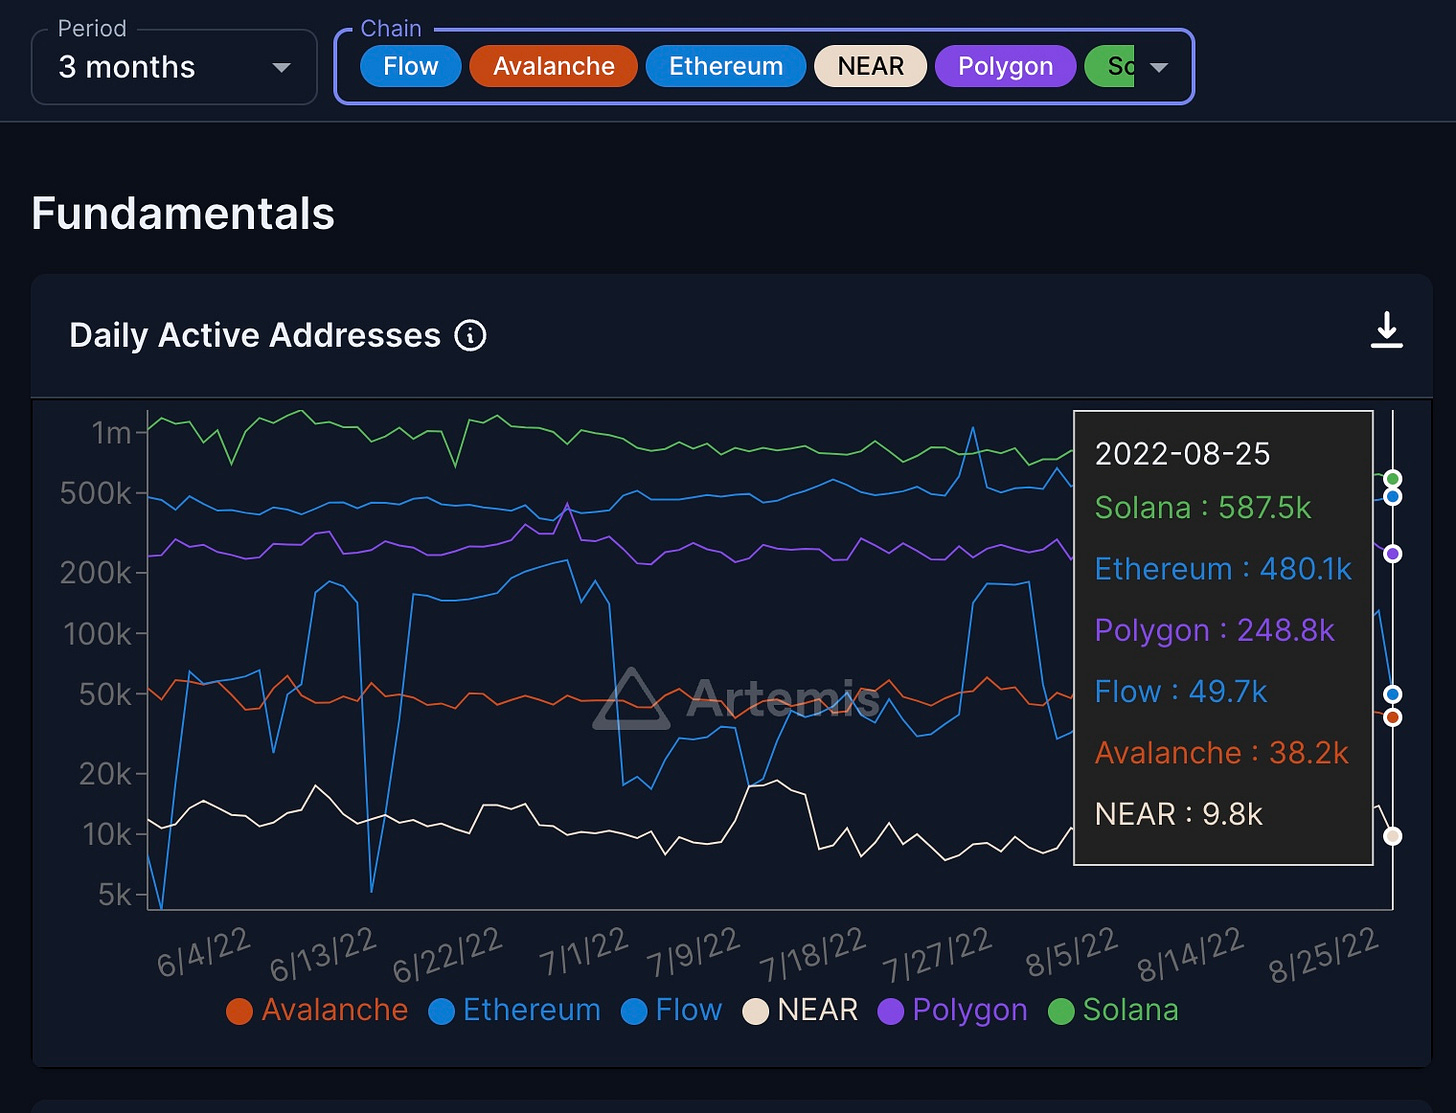Click the 'Fundamentals' section heading
1456x1113 pixels.
(x=183, y=213)
